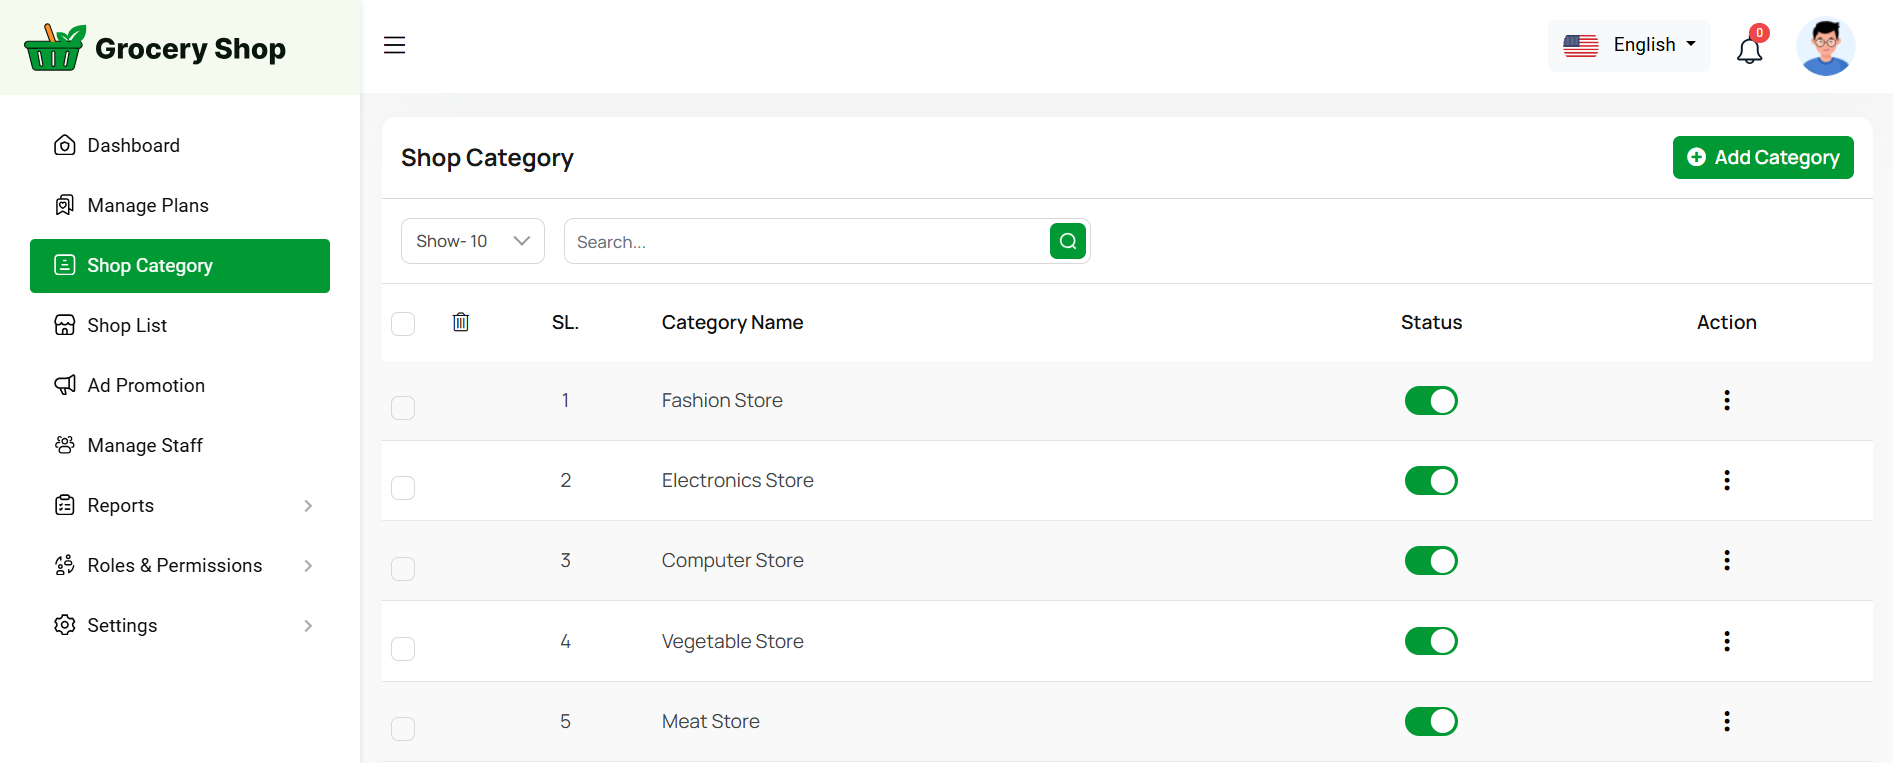Open action menu for Fashion Store
This screenshot has height=763, width=1893.
tap(1726, 400)
